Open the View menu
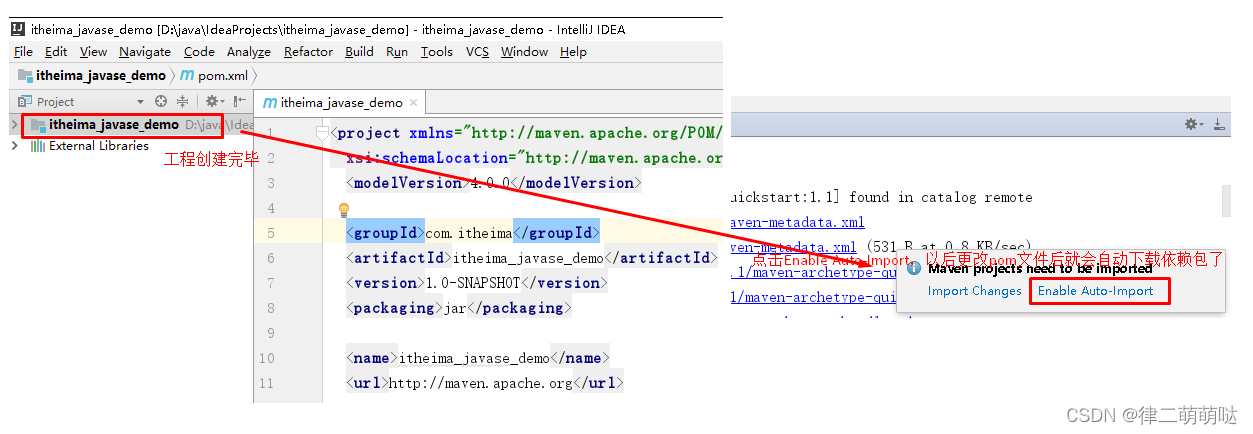1253x434 pixels. (93, 51)
